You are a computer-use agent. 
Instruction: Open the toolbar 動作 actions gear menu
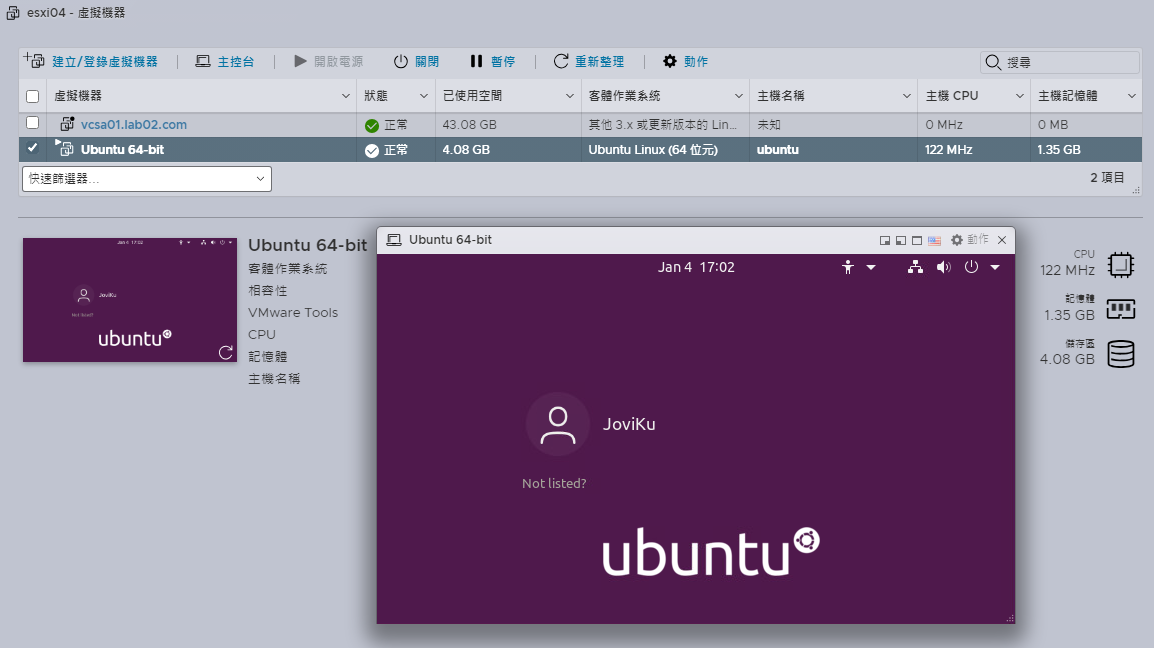(685, 62)
